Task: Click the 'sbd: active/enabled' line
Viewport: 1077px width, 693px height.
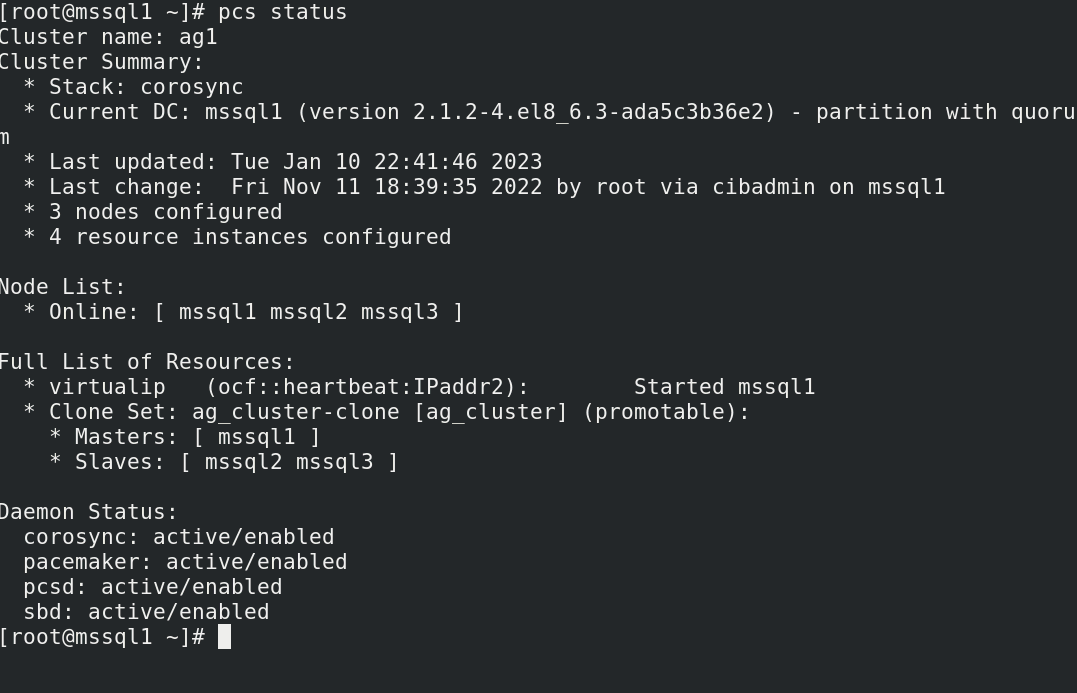Action: click(x=146, y=612)
